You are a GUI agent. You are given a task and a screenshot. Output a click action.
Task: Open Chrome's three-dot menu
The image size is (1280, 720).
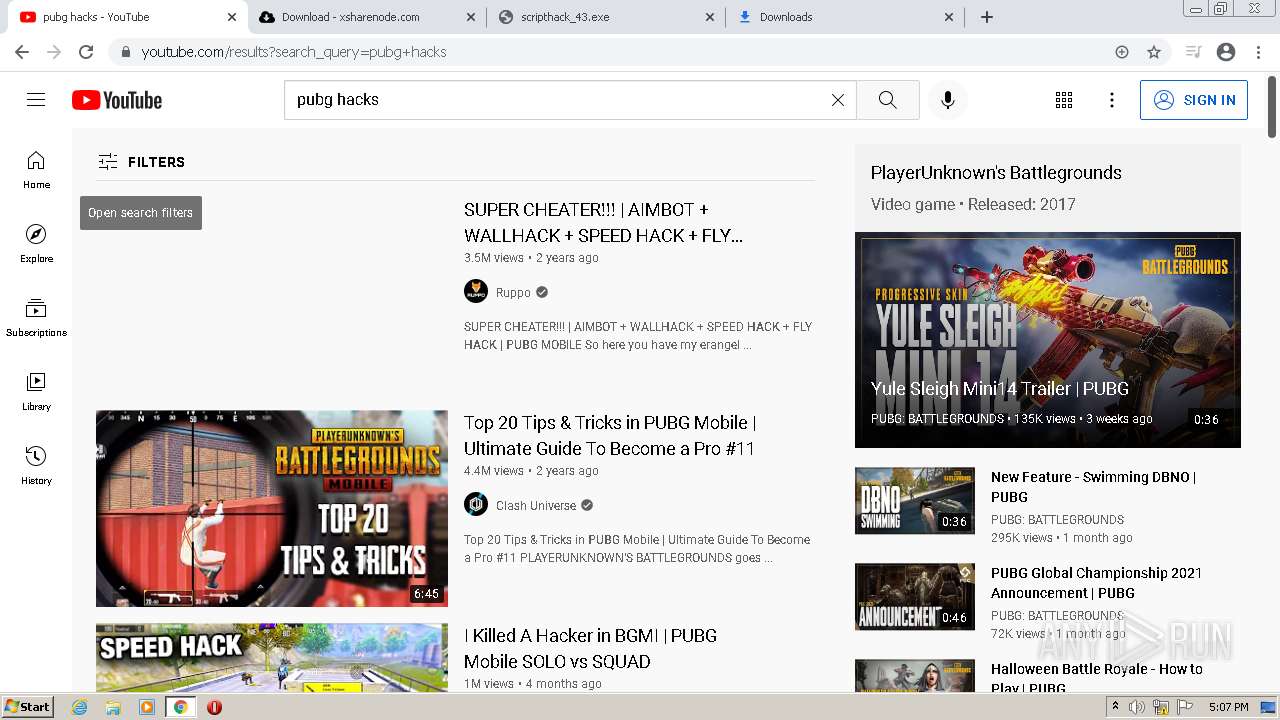point(1258,52)
